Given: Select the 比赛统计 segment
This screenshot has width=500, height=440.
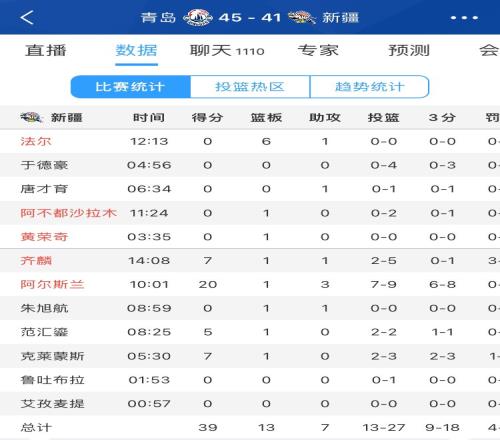Looking at the screenshot, I should pyautogui.click(x=130, y=87).
